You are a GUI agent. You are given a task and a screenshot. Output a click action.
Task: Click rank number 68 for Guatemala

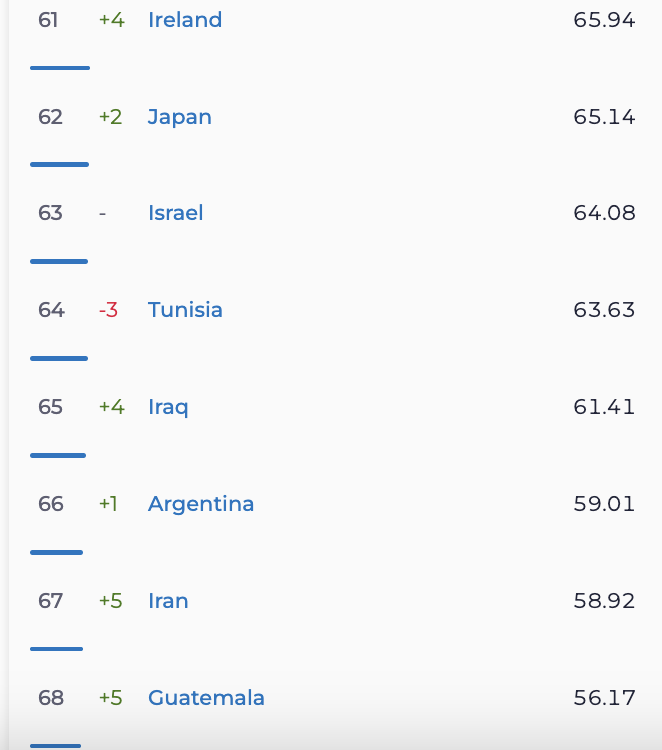tap(50, 698)
